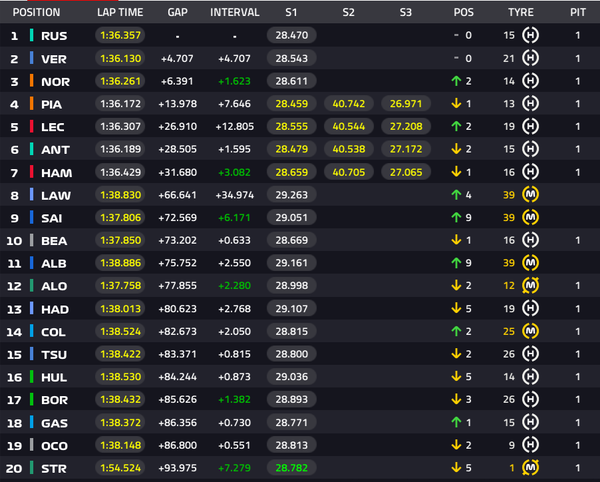The image size is (600, 482).
Task: Click driver name VER
Action: click(x=54, y=59)
